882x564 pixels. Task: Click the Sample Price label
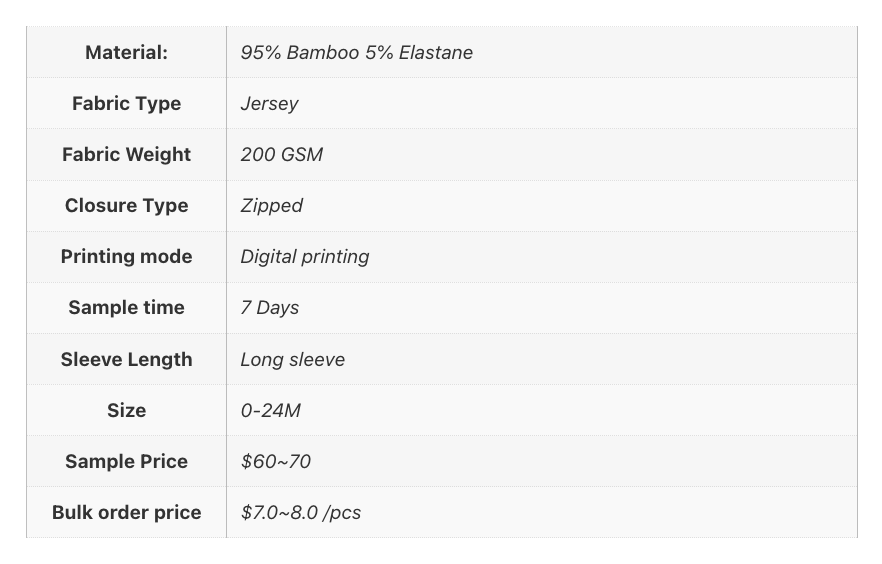(x=127, y=461)
